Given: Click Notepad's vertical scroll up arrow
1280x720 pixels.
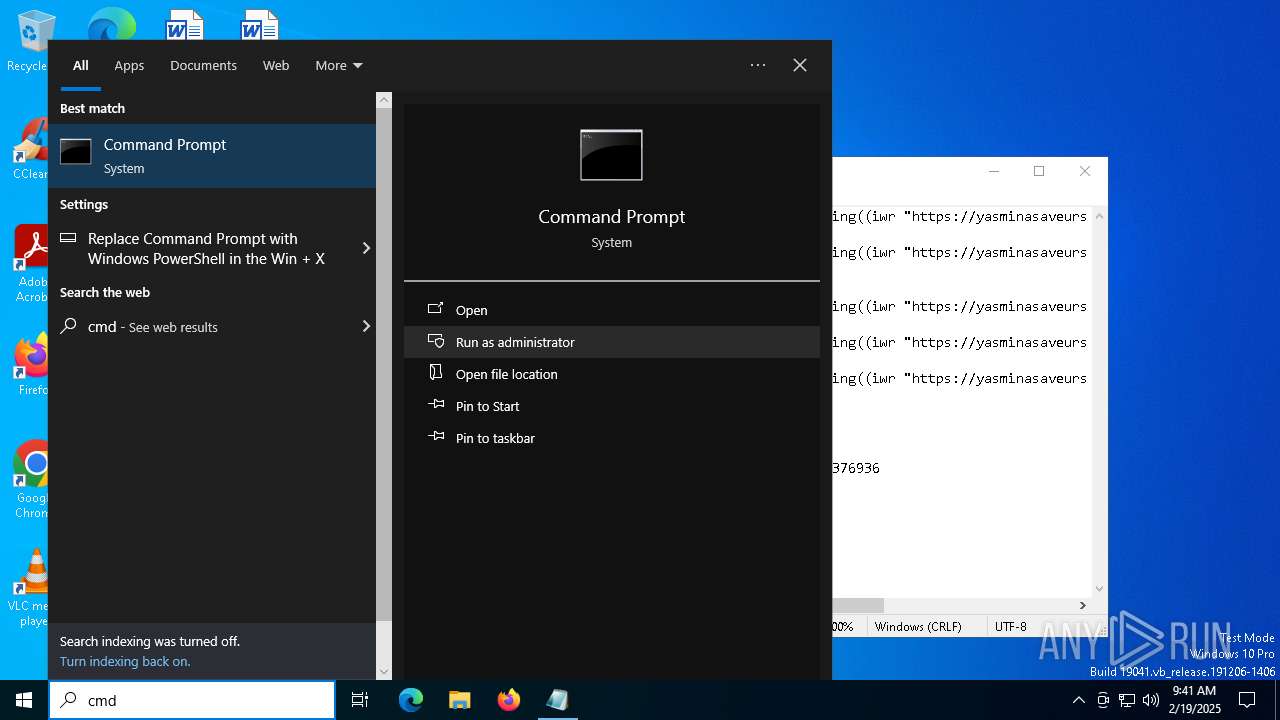Looking at the screenshot, I should pyautogui.click(x=1100, y=215).
